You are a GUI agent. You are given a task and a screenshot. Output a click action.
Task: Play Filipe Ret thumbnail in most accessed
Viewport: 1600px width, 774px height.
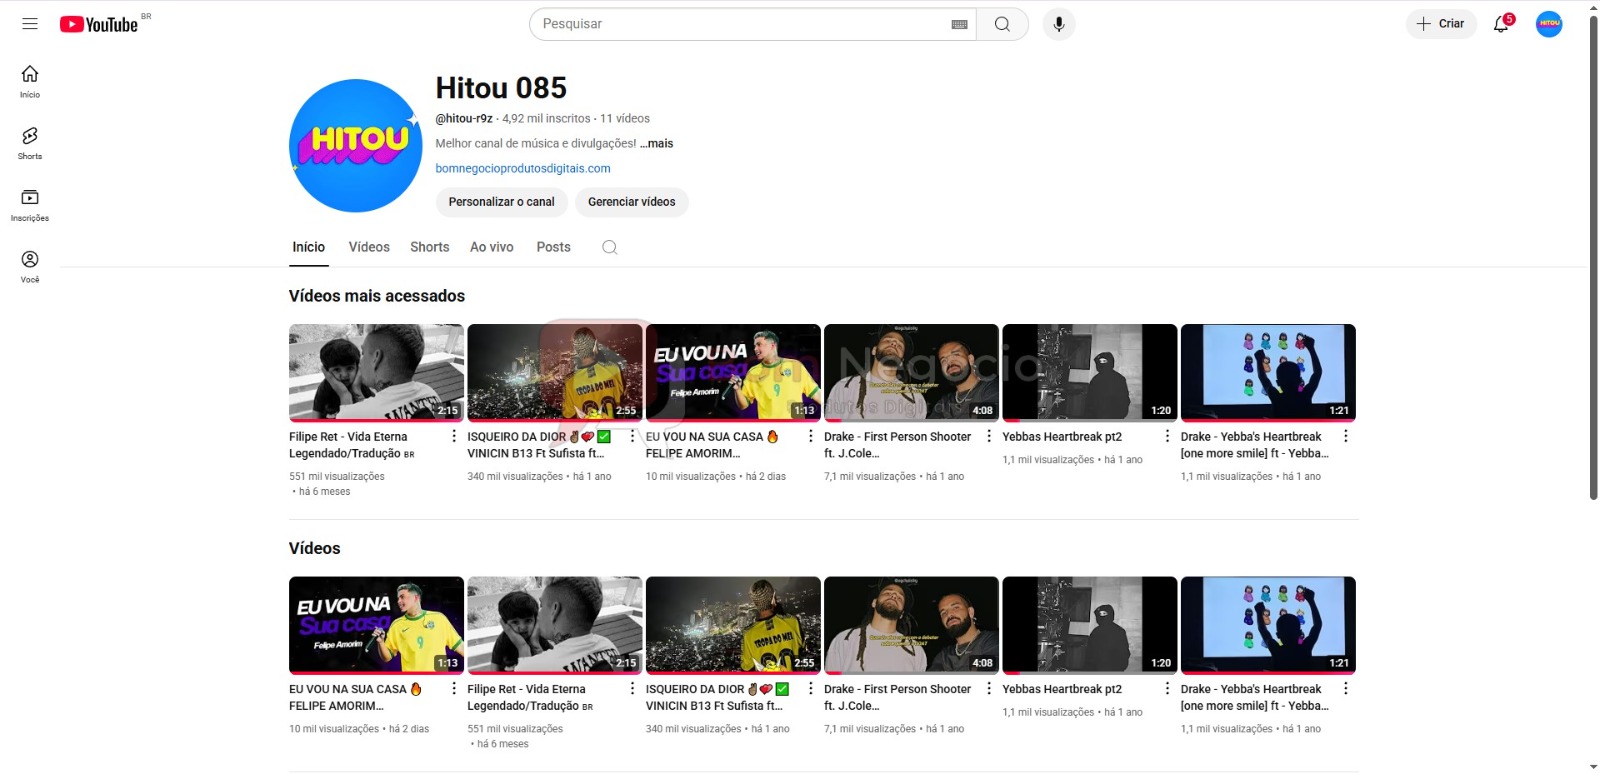click(376, 372)
